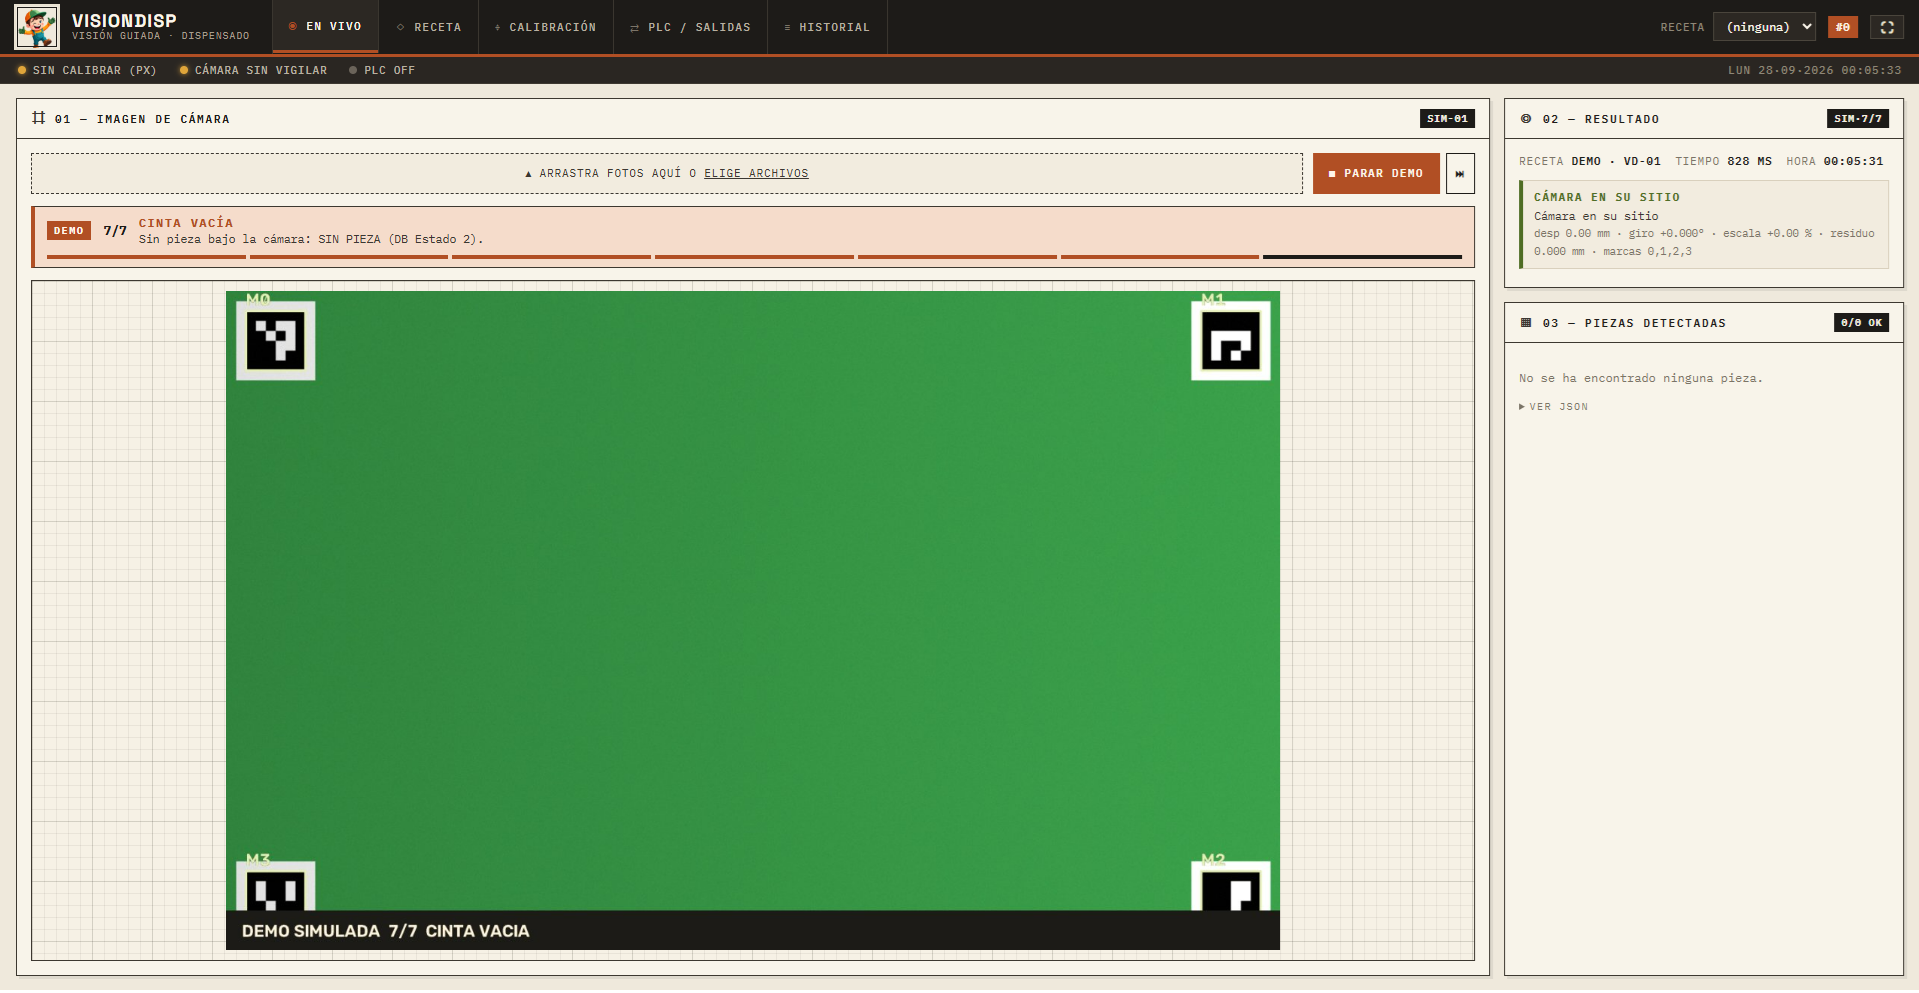Click the Cámara Sin Vigilar status indicator
Viewport: 1919px width, 993px height.
pos(254,70)
